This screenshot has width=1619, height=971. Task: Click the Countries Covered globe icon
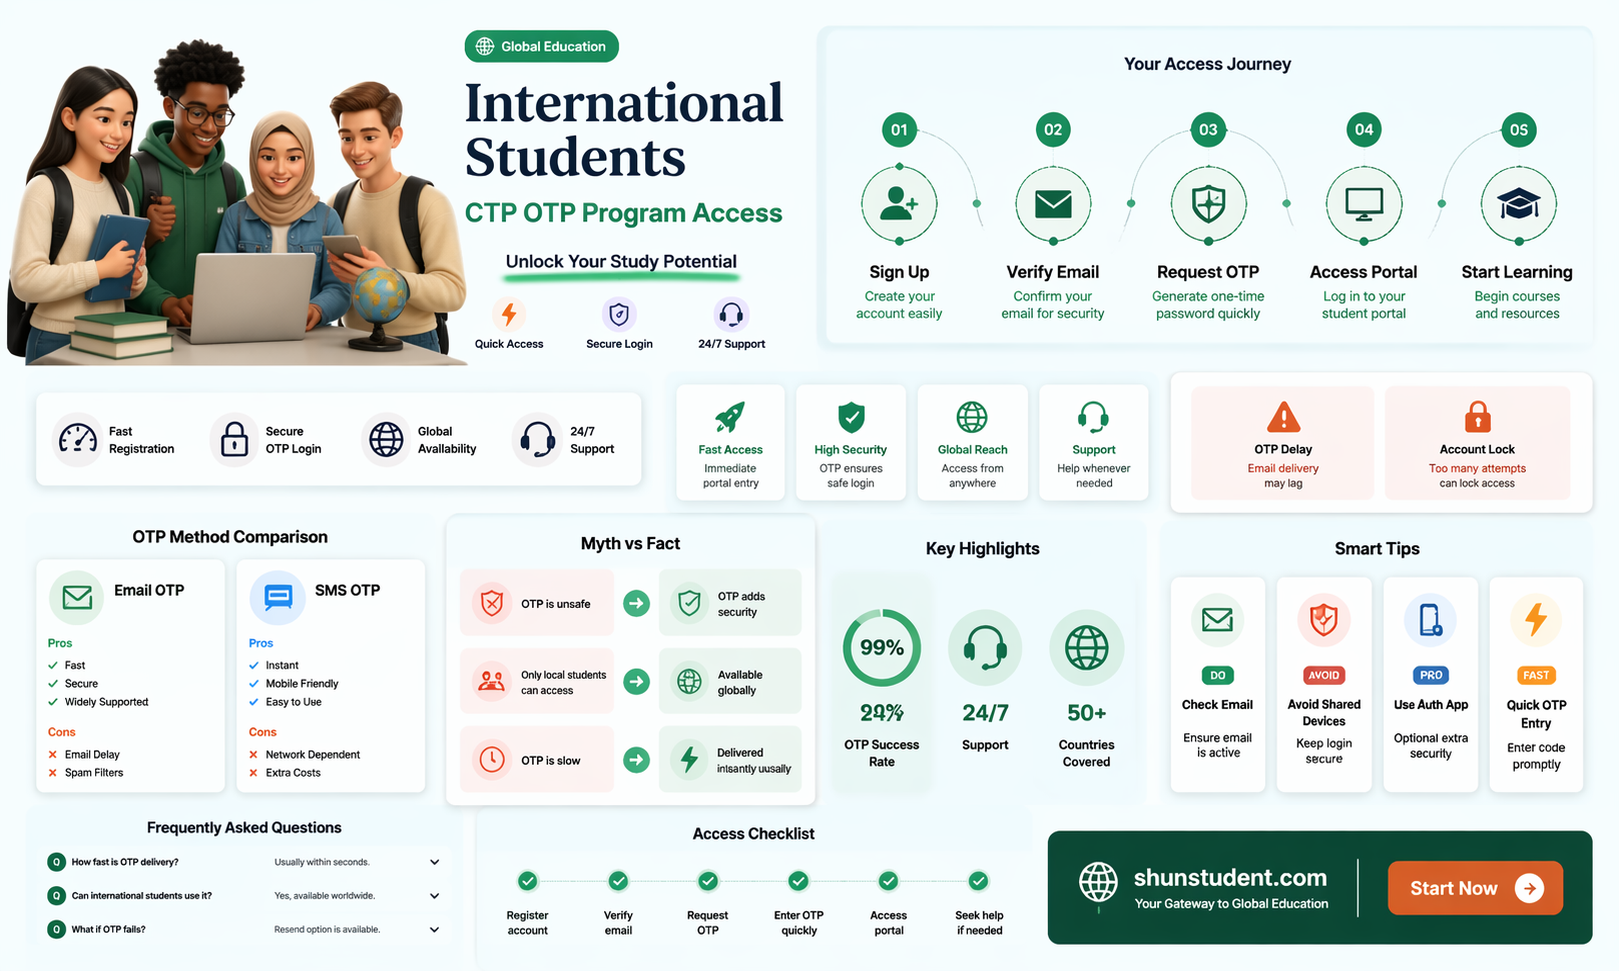[1086, 648]
